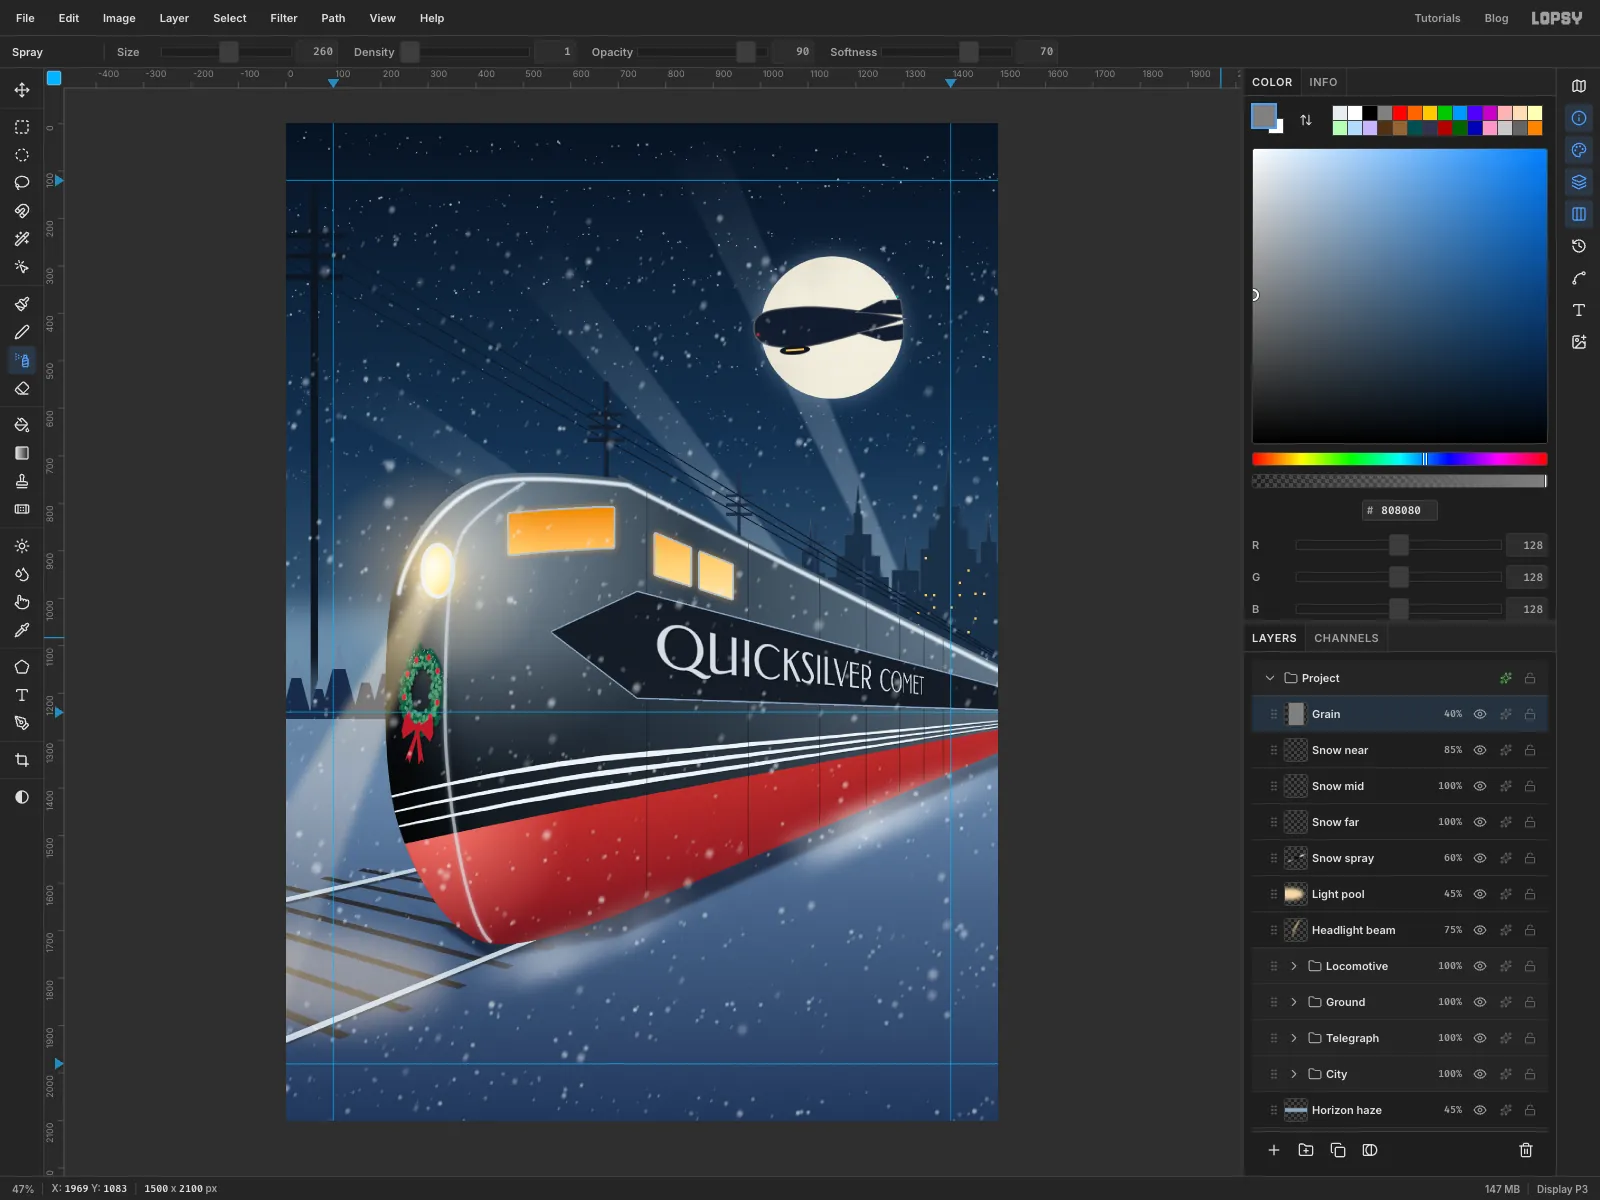1600x1200 pixels.
Task: Expand the Telegraph group
Action: [1294, 1038]
